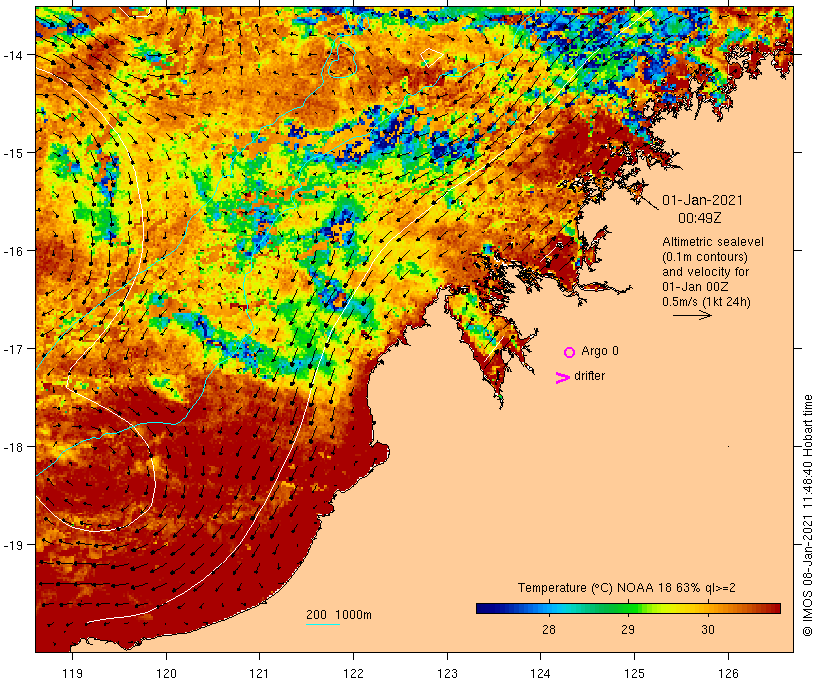Click the 'Argo 0' legend label

pos(600,351)
